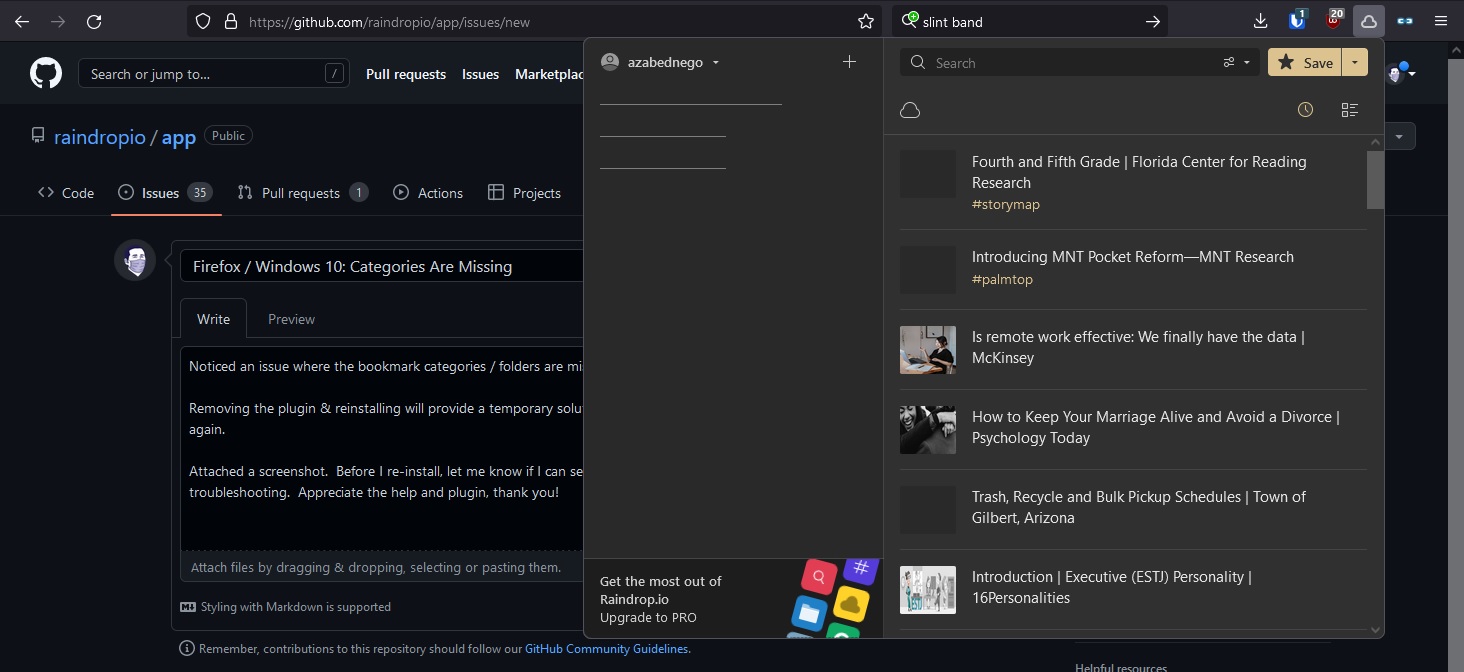Viewport: 1464px width, 672px height.
Task: Open the Save button dropdown arrow
Action: [1354, 62]
